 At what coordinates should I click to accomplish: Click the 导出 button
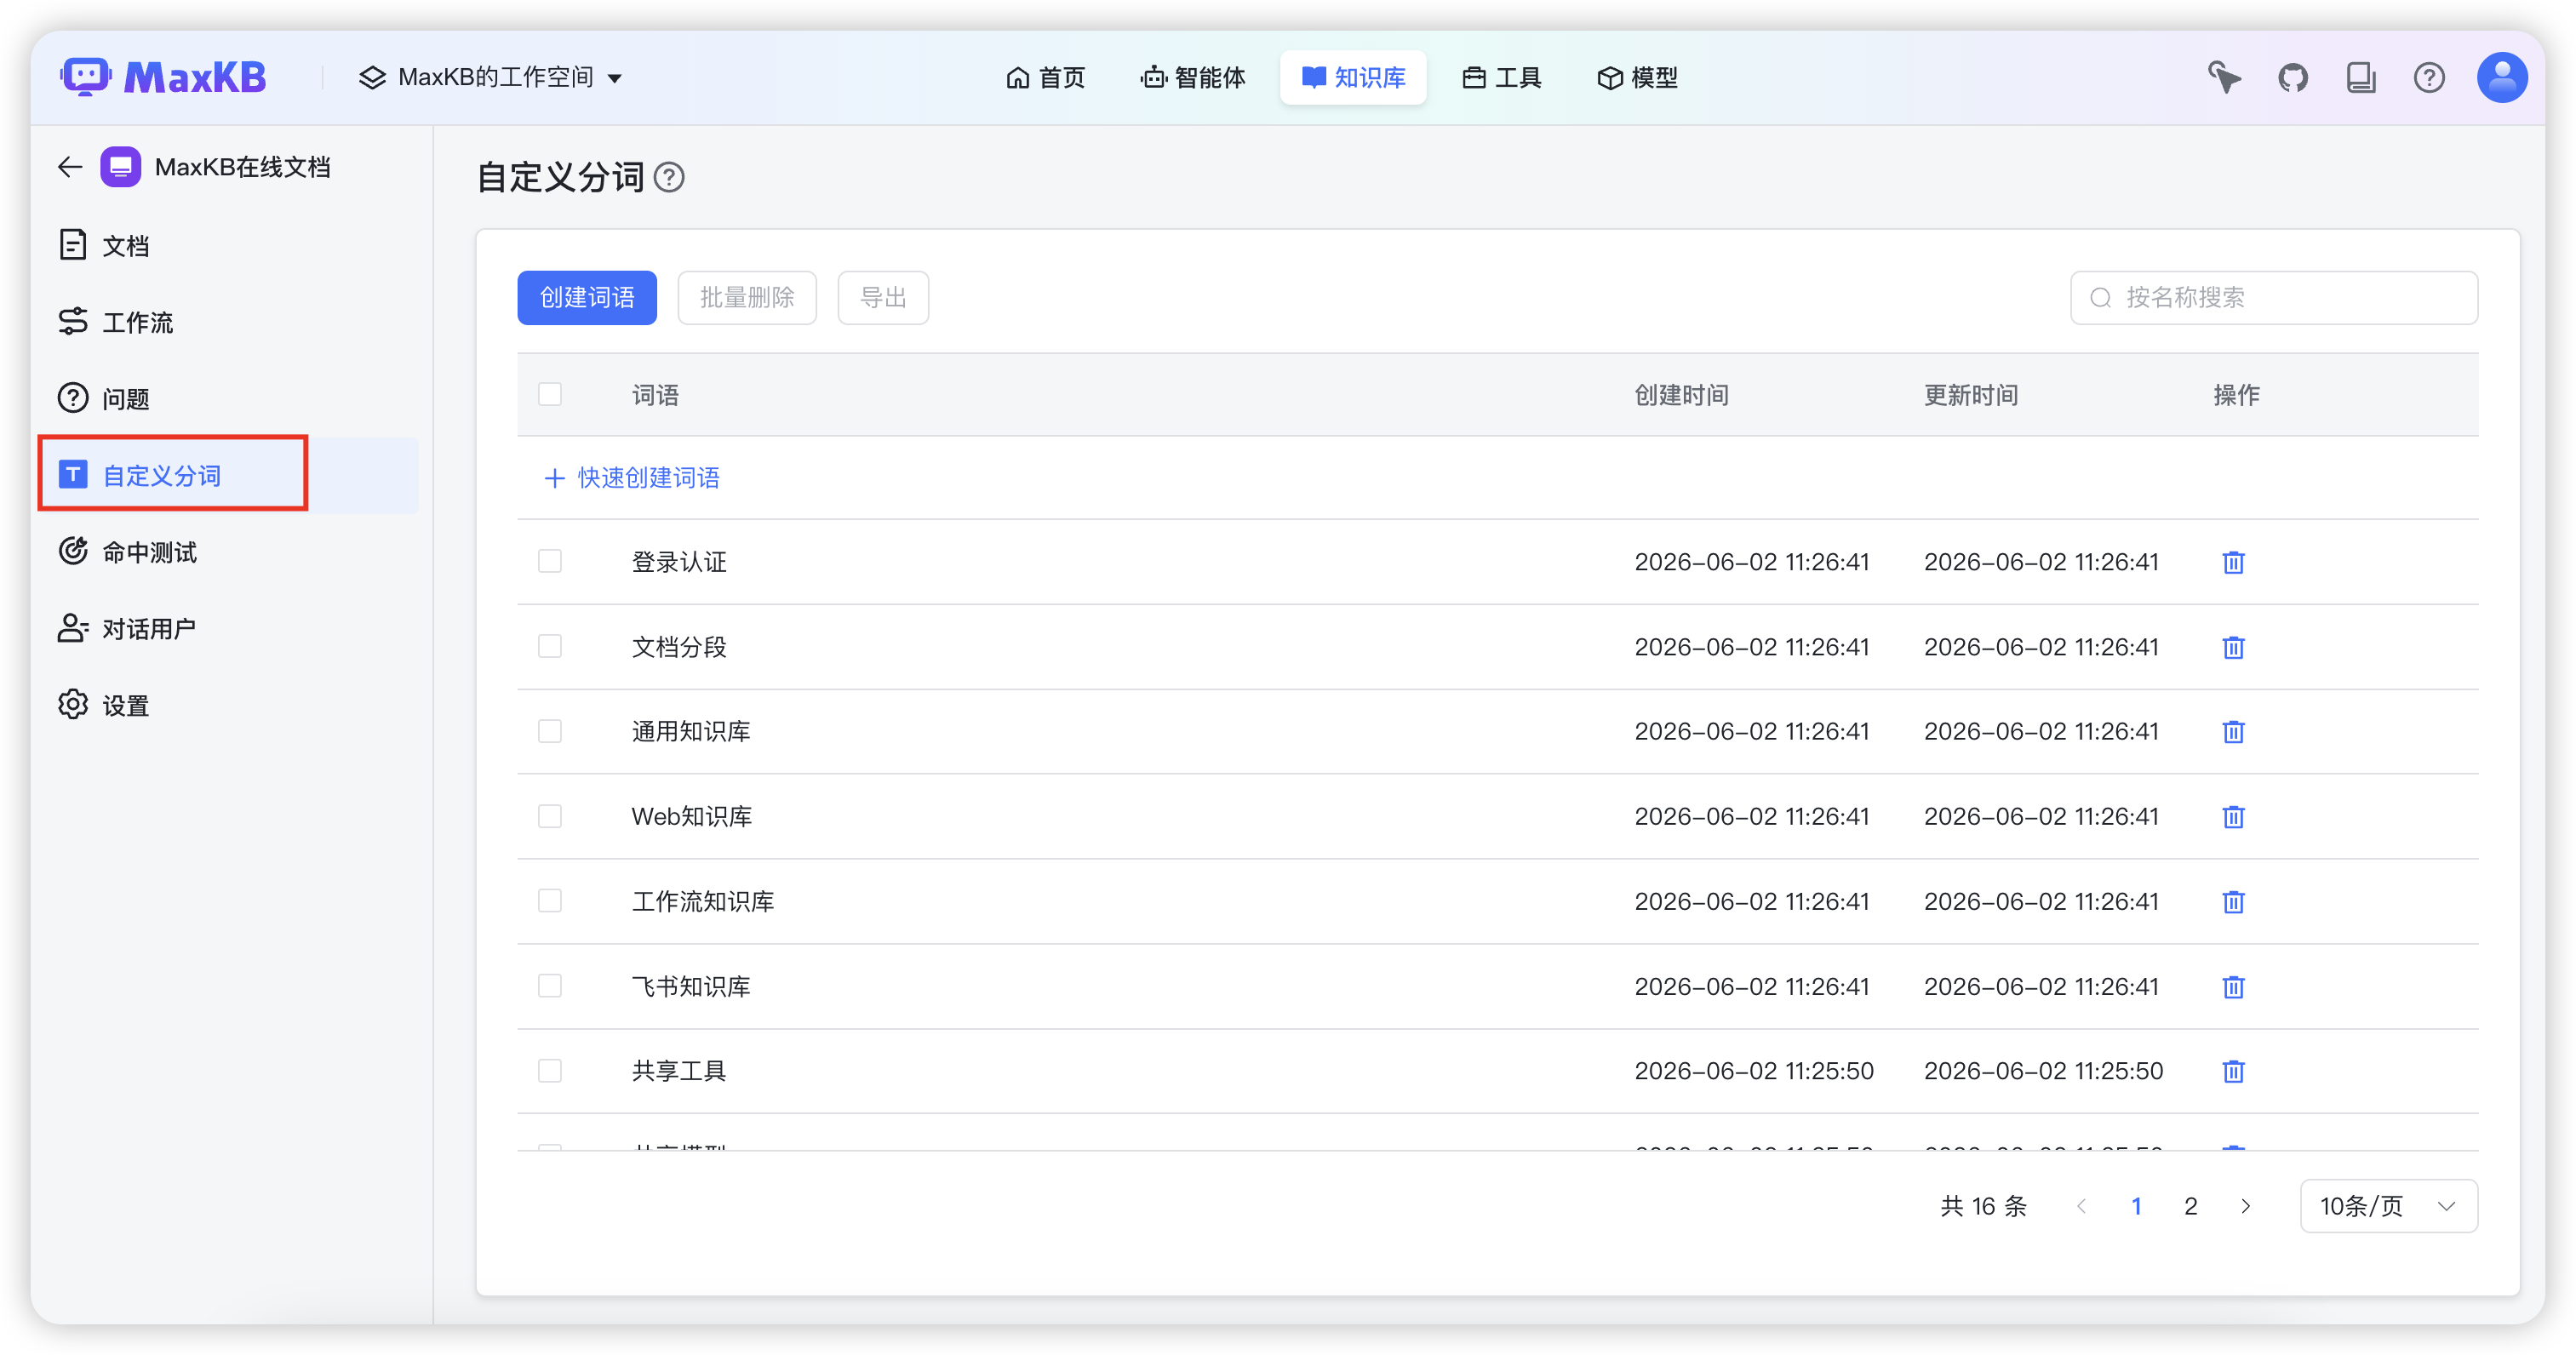[883, 298]
